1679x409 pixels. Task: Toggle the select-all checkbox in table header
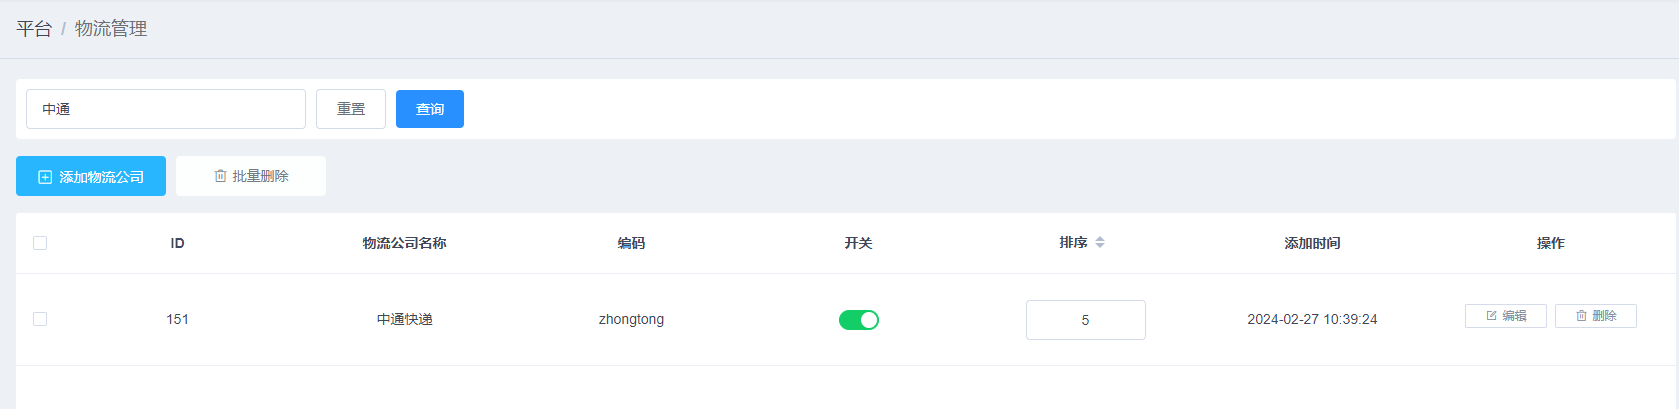[40, 243]
